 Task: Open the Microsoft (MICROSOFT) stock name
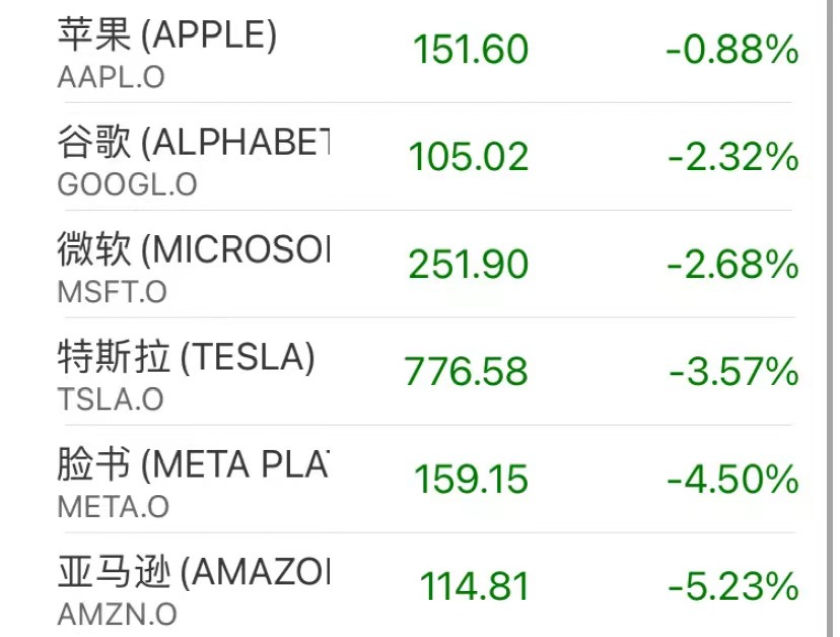tap(194, 250)
